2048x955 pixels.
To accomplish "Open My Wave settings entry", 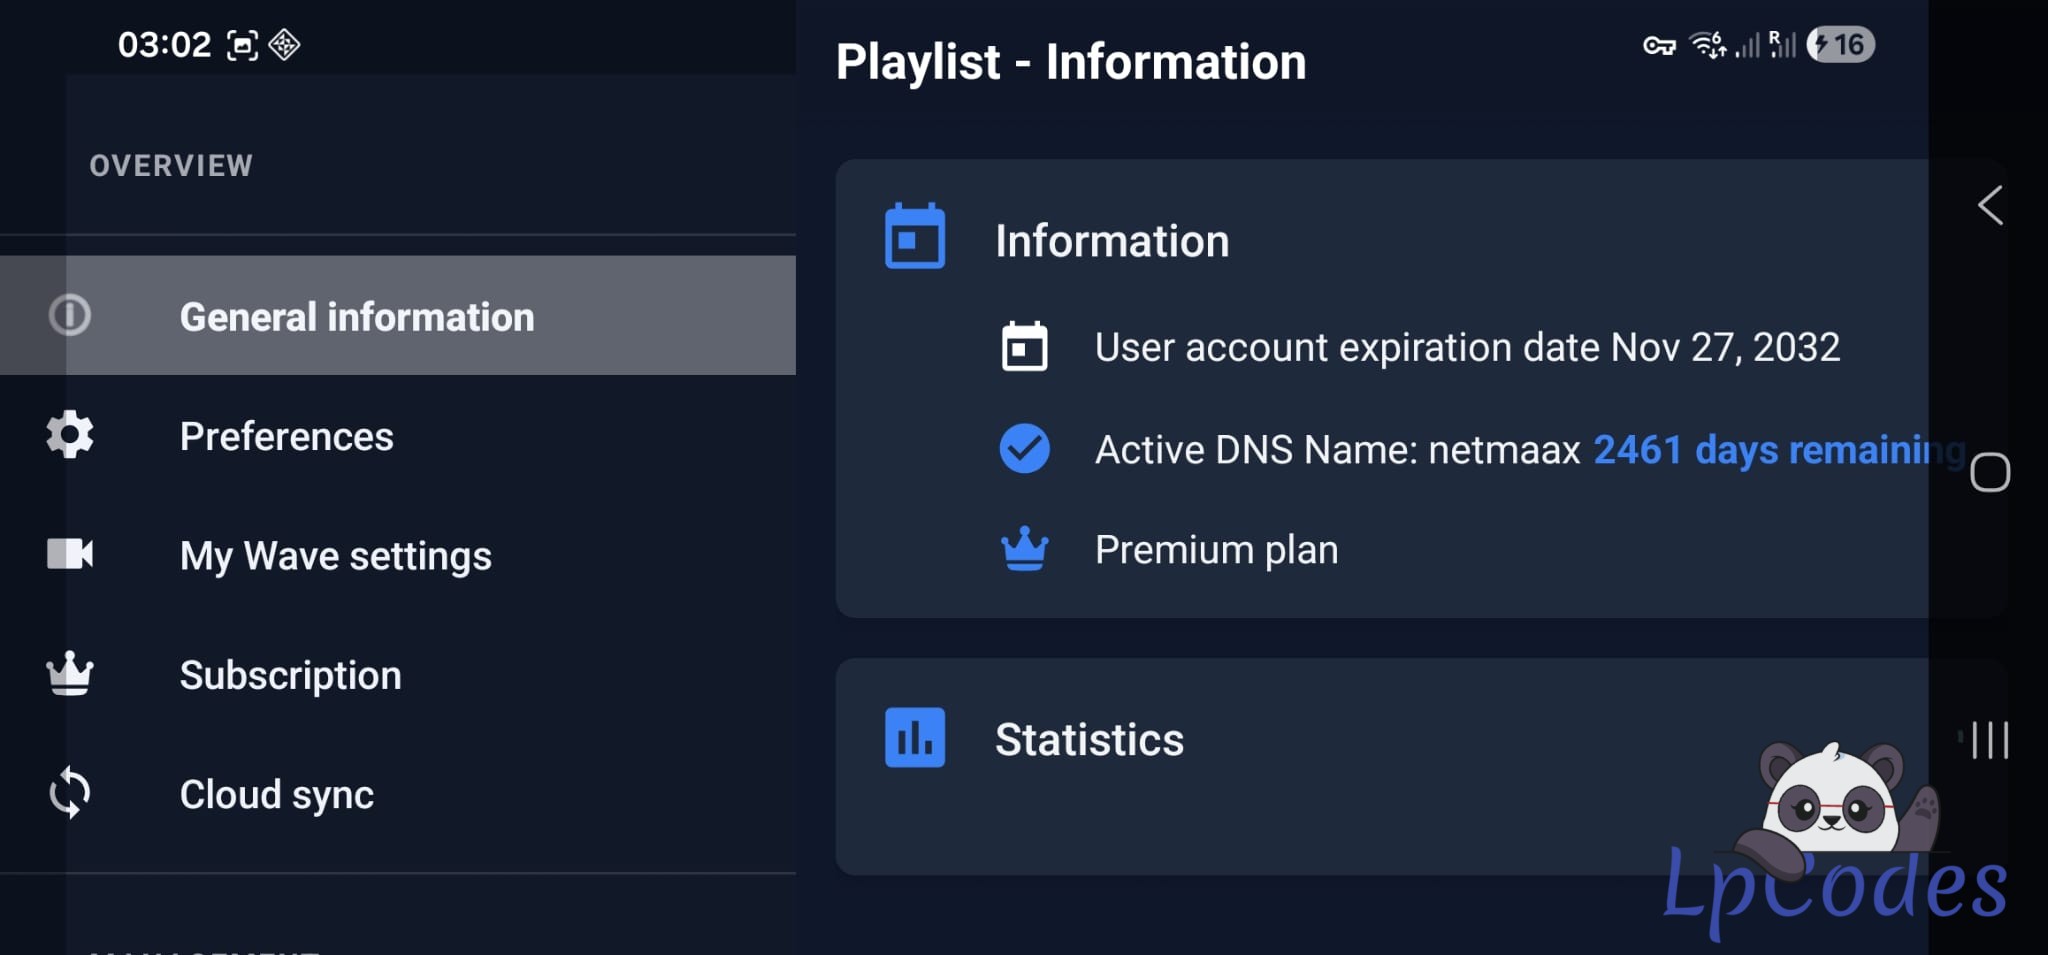I will tap(335, 556).
